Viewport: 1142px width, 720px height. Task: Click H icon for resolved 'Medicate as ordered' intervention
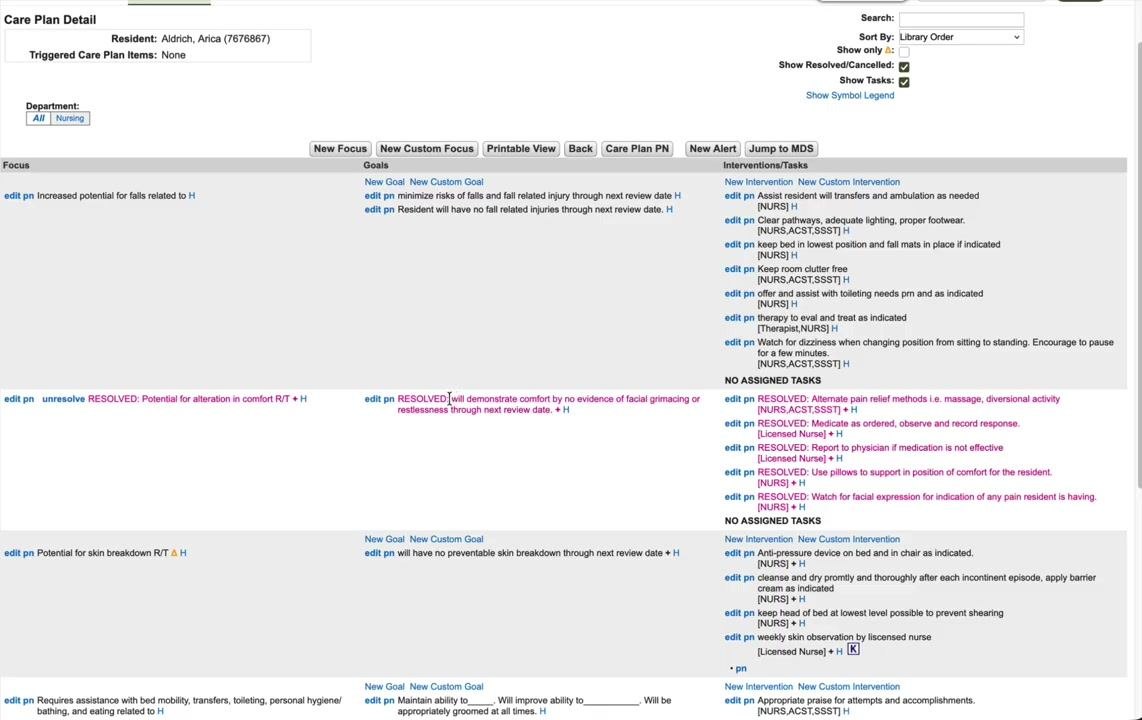point(839,434)
